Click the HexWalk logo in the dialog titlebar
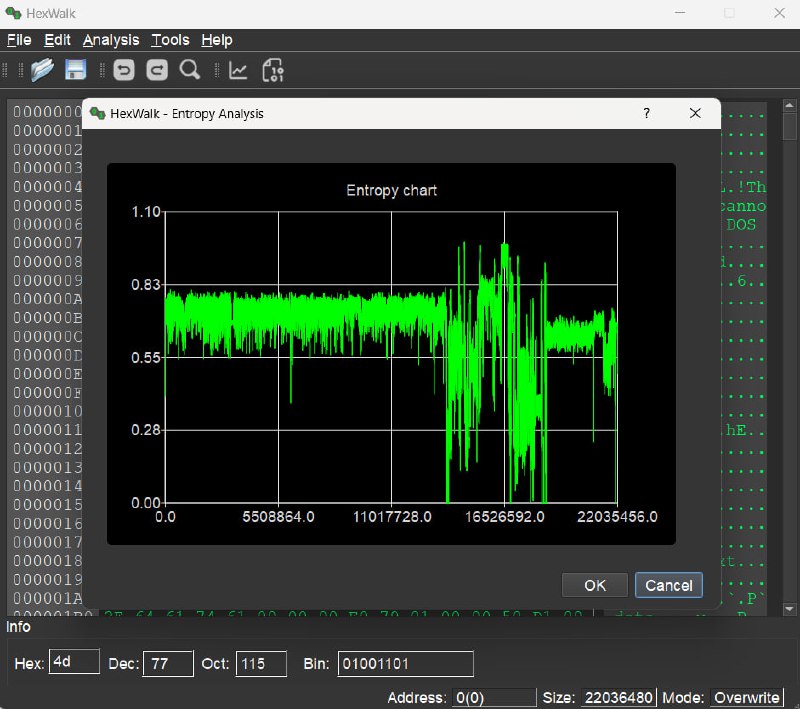 click(99, 113)
